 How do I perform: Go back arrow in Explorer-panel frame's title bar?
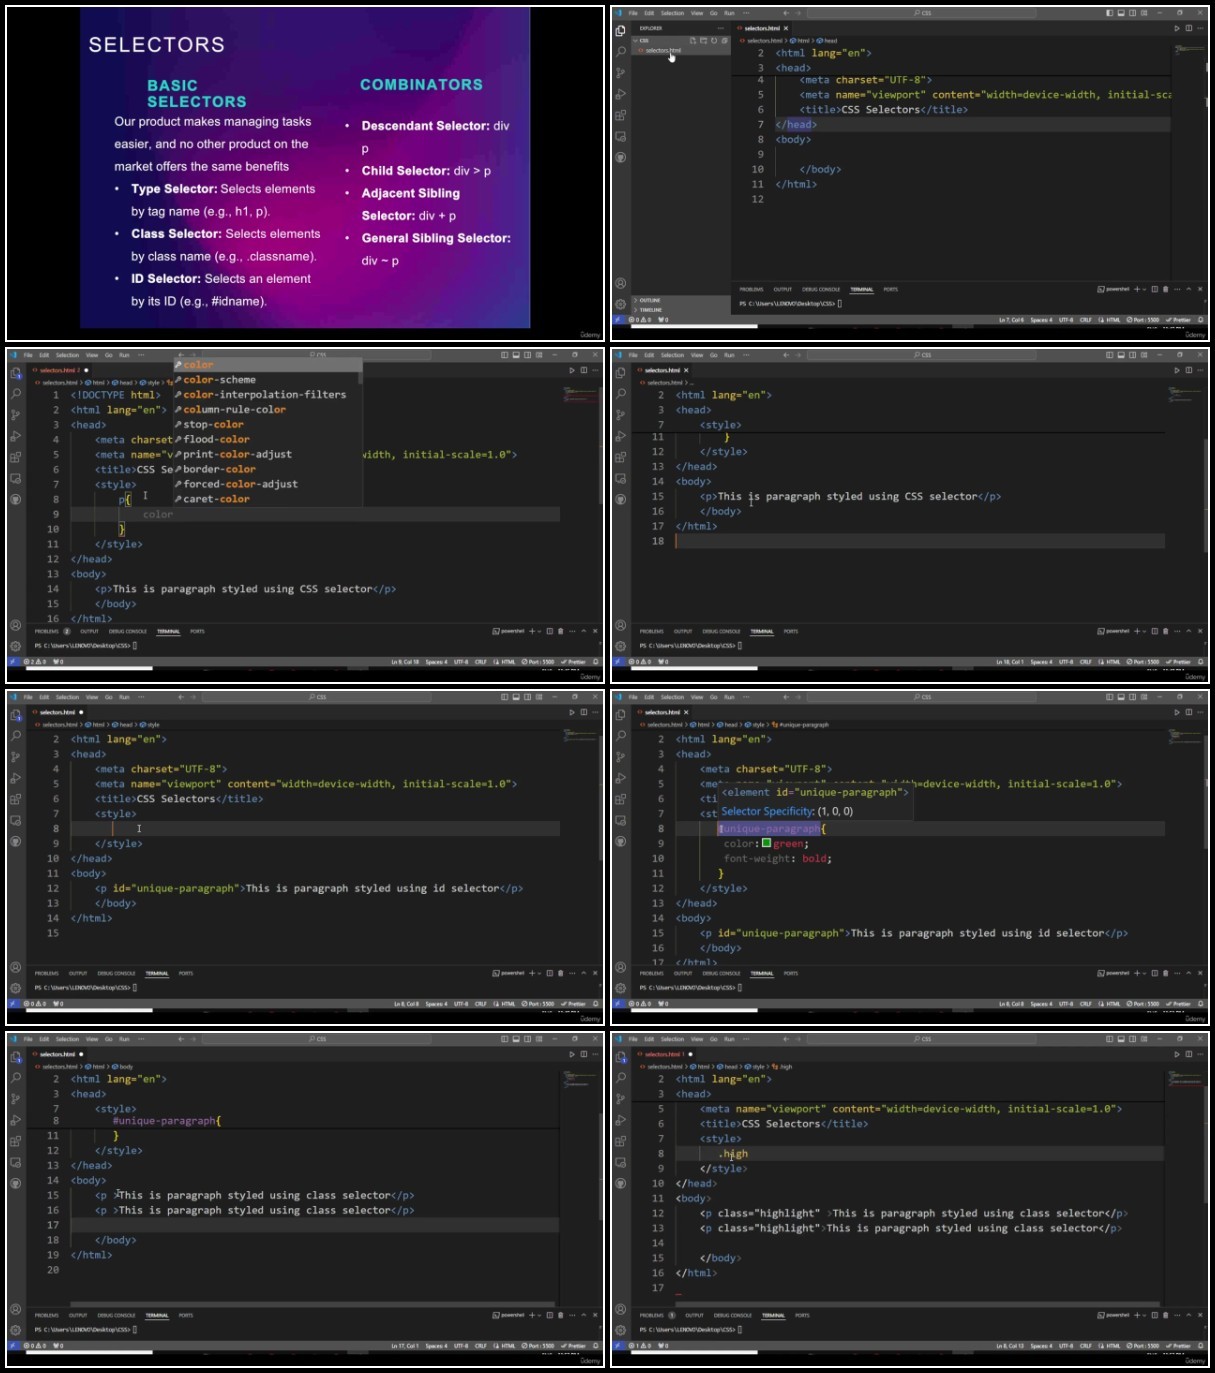click(x=786, y=13)
